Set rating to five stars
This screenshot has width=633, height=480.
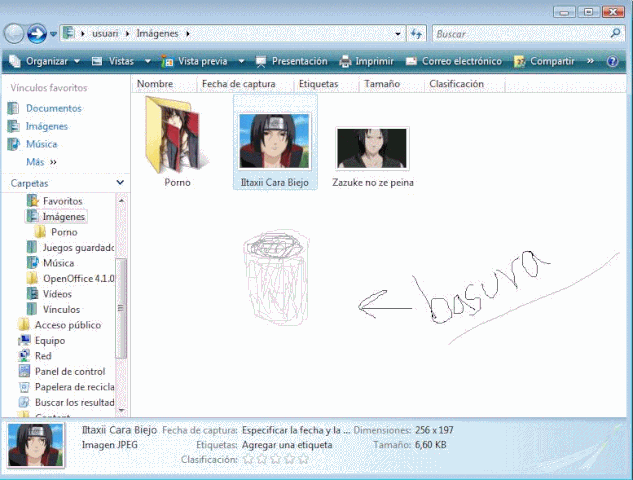[303, 459]
